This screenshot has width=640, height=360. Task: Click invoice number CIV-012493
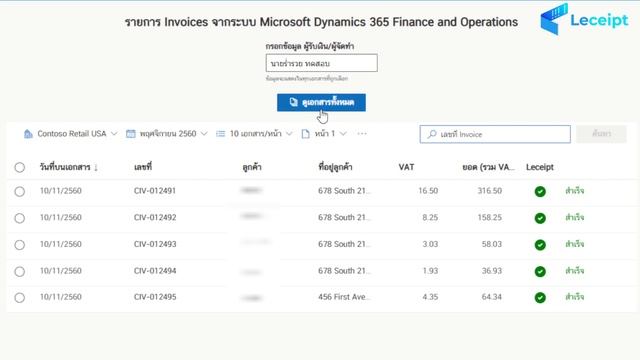pyautogui.click(x=155, y=244)
